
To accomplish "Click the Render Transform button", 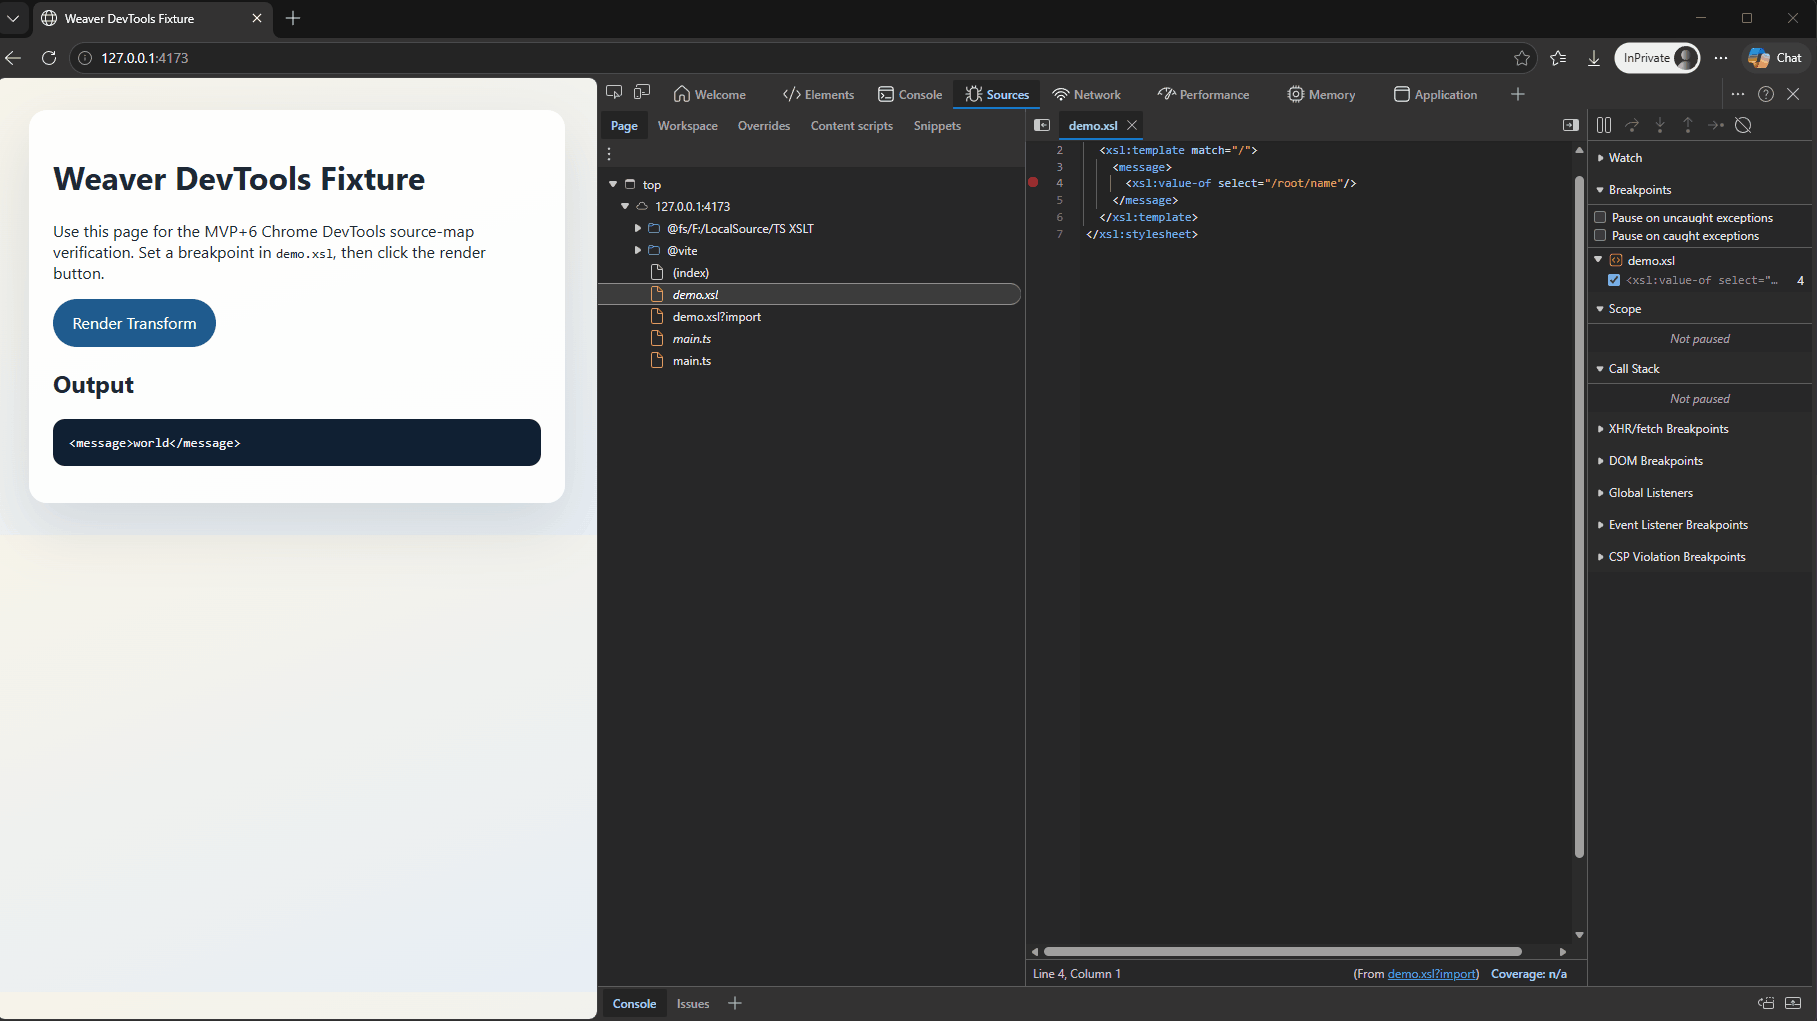I will click(134, 323).
